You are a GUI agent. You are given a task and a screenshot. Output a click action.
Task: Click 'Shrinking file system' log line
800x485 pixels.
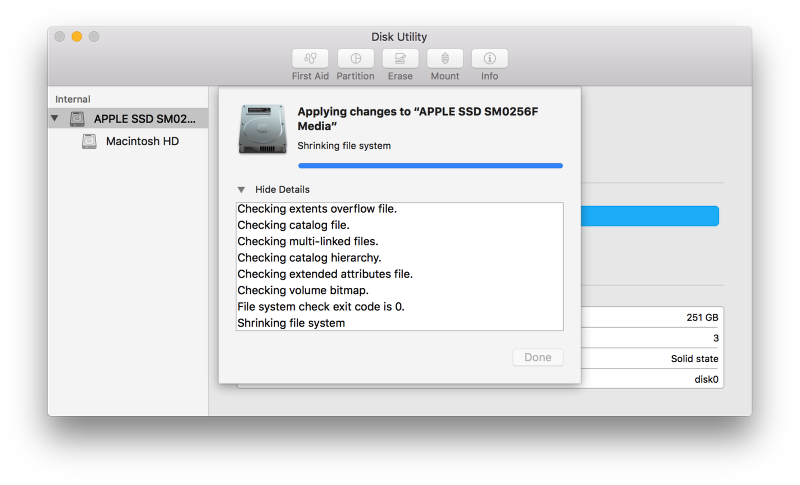coord(291,323)
